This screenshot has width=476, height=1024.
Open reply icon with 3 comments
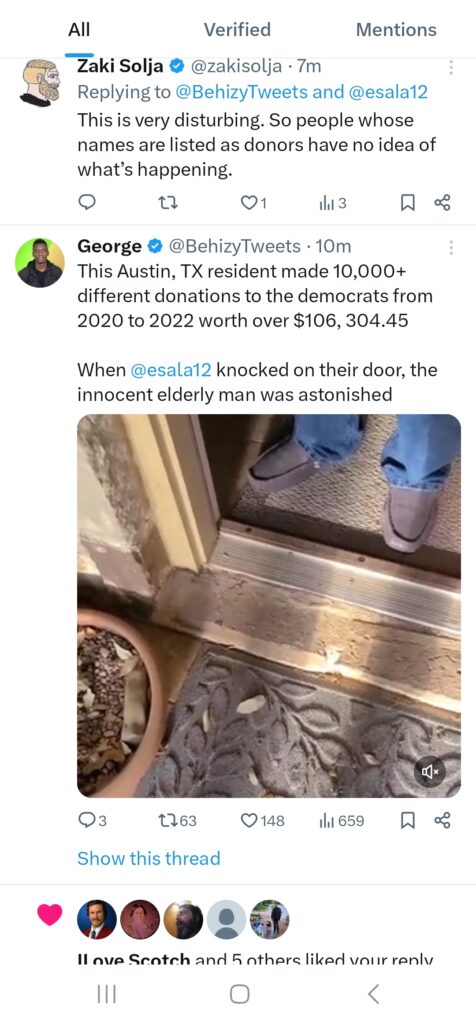click(x=92, y=820)
